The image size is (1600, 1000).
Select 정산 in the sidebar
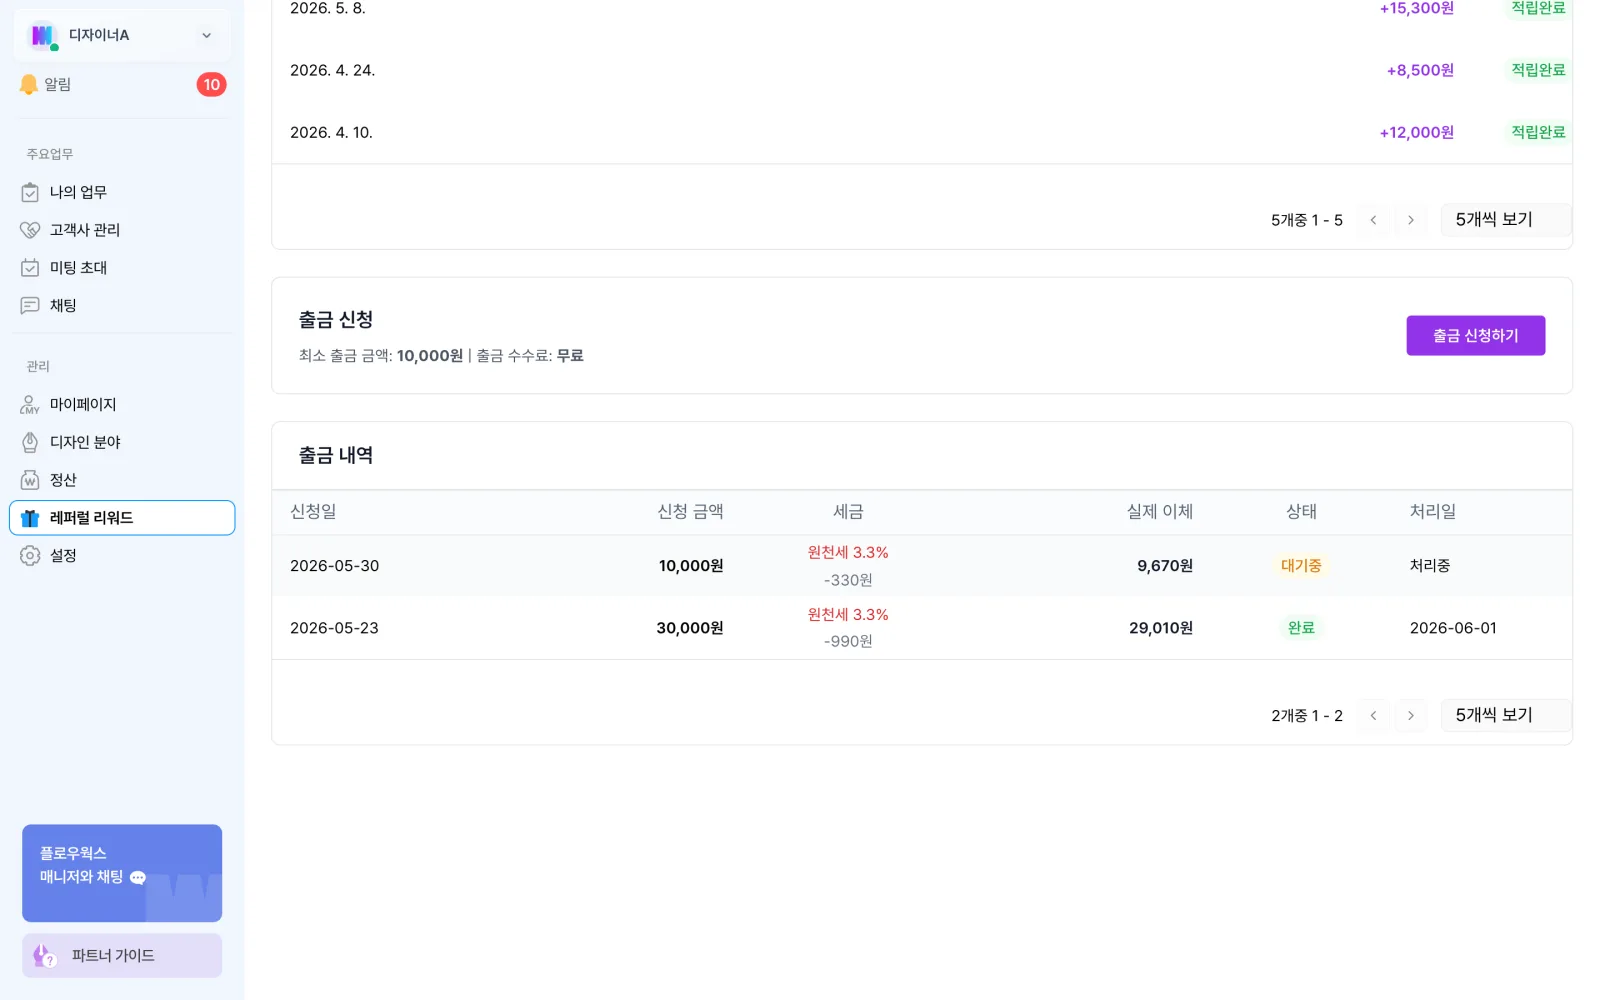122,480
